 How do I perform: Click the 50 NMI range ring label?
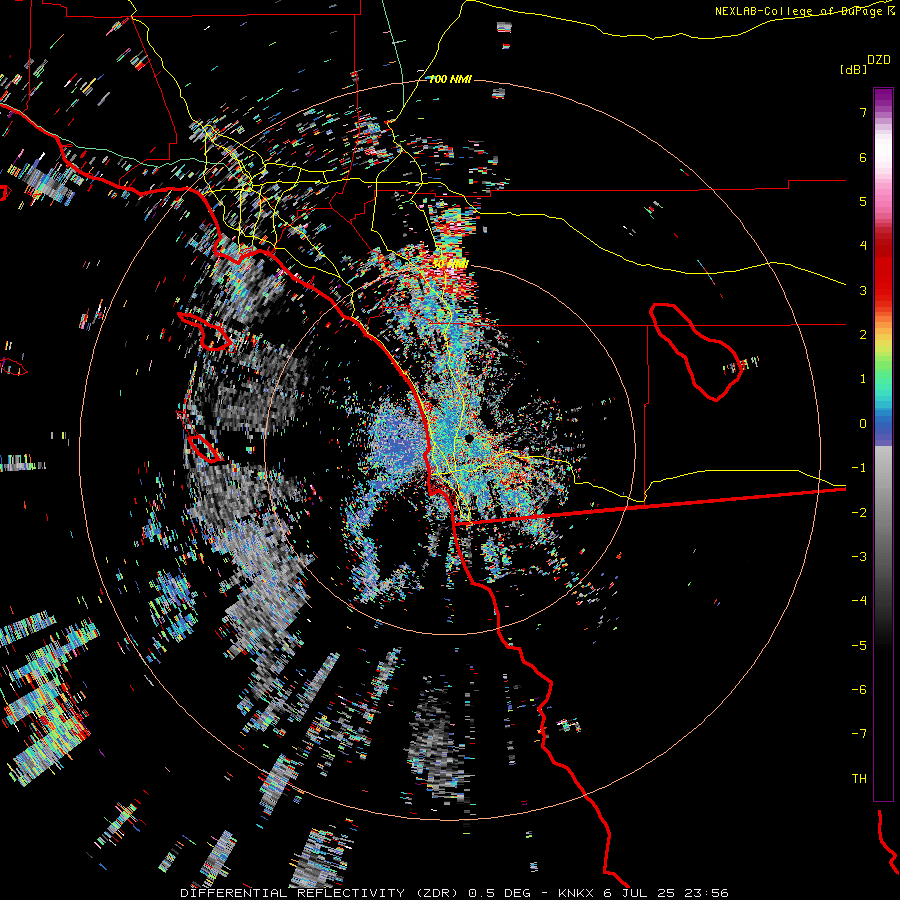(451, 263)
